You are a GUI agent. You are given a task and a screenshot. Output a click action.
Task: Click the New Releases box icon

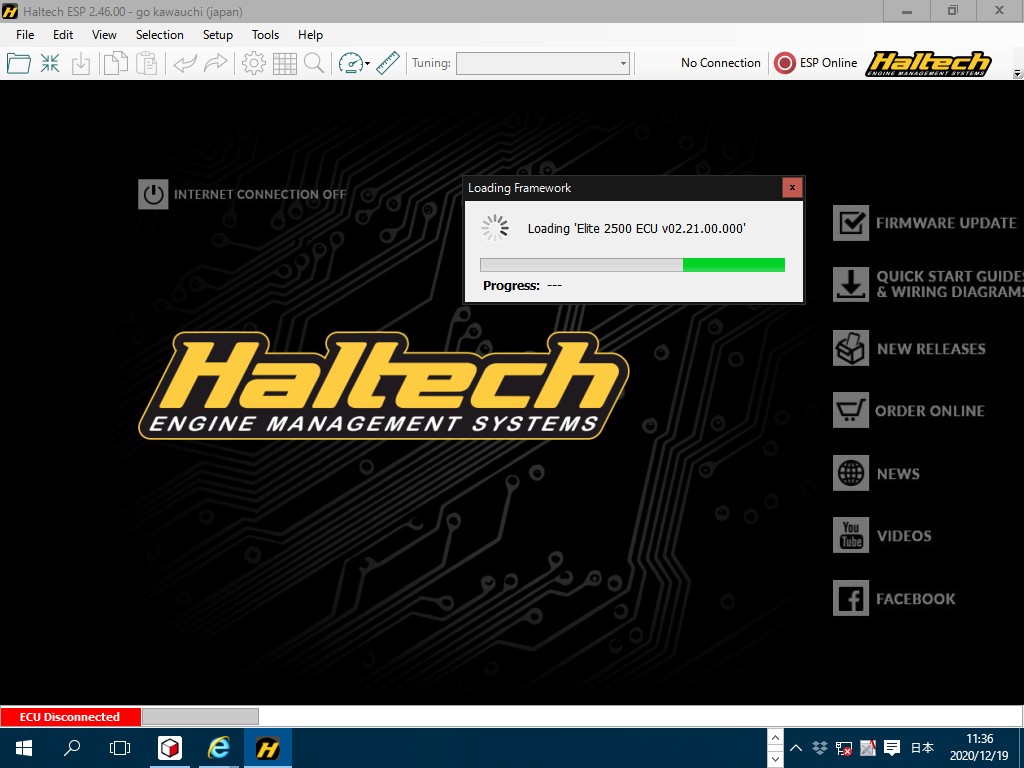click(851, 348)
